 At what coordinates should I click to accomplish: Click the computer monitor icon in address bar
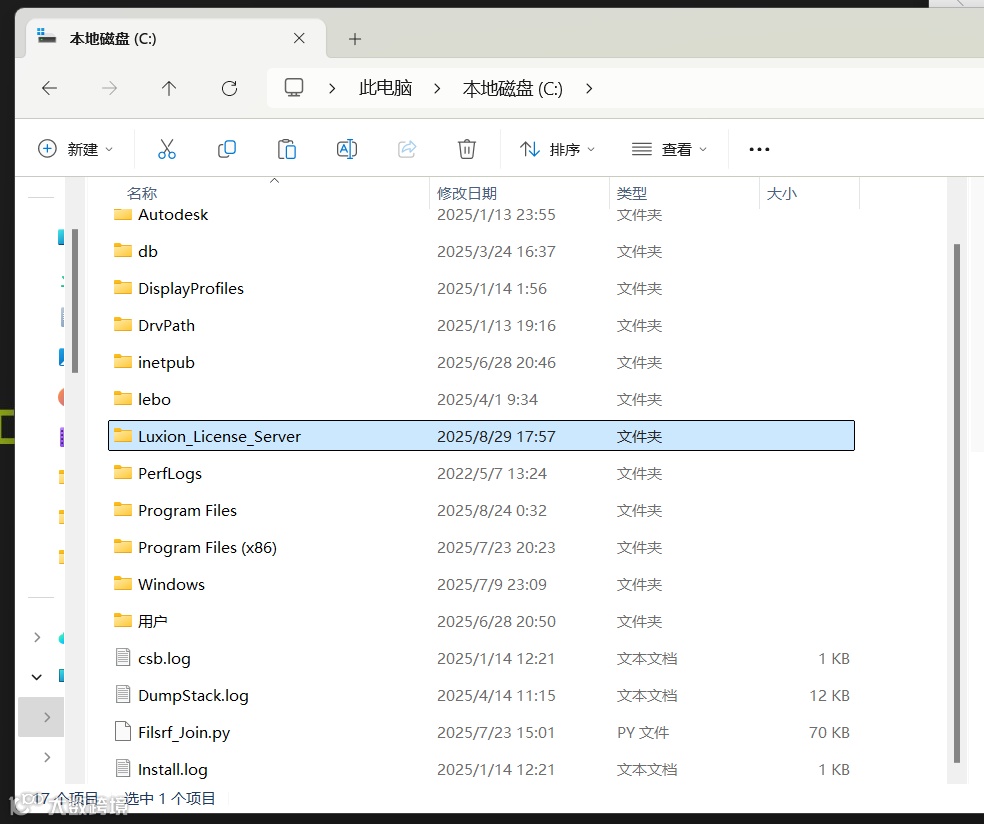294,88
